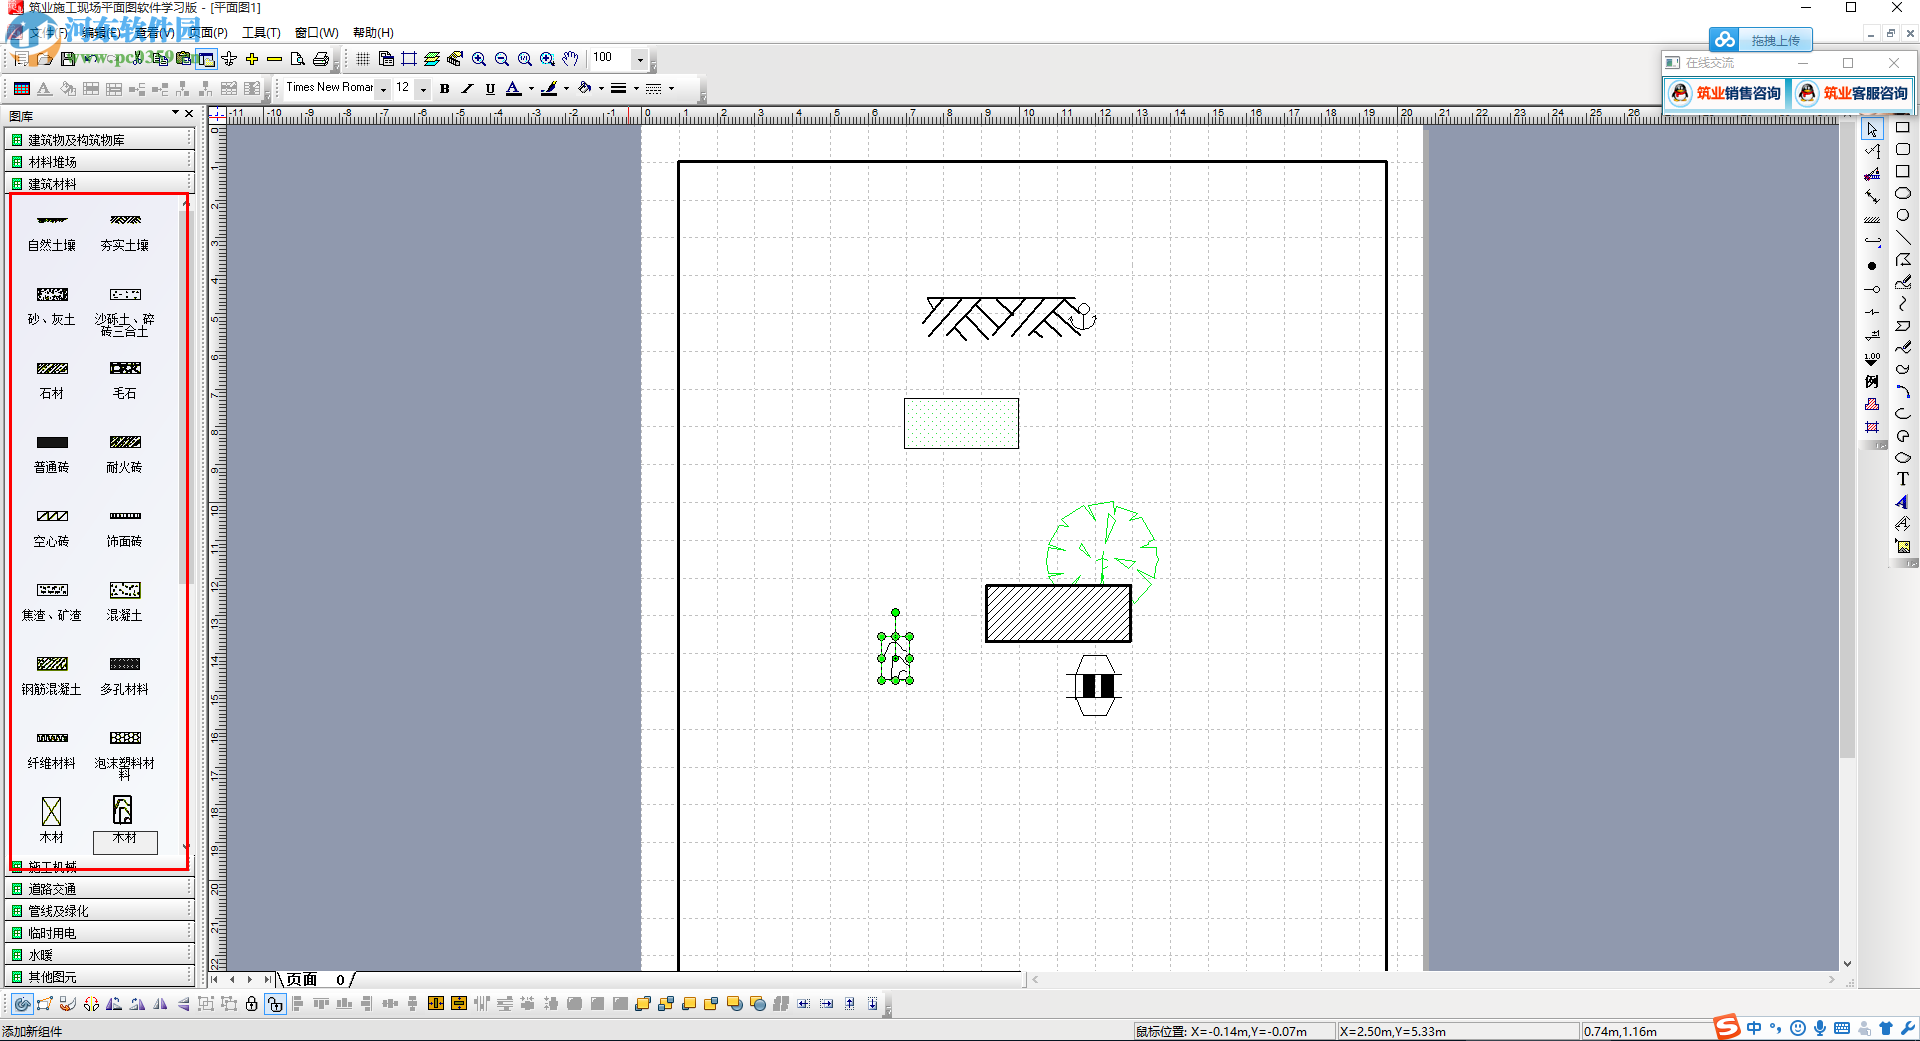The width and height of the screenshot is (1920, 1041).
Task: Click the table grid icon in format toolbar
Action: click(21, 89)
